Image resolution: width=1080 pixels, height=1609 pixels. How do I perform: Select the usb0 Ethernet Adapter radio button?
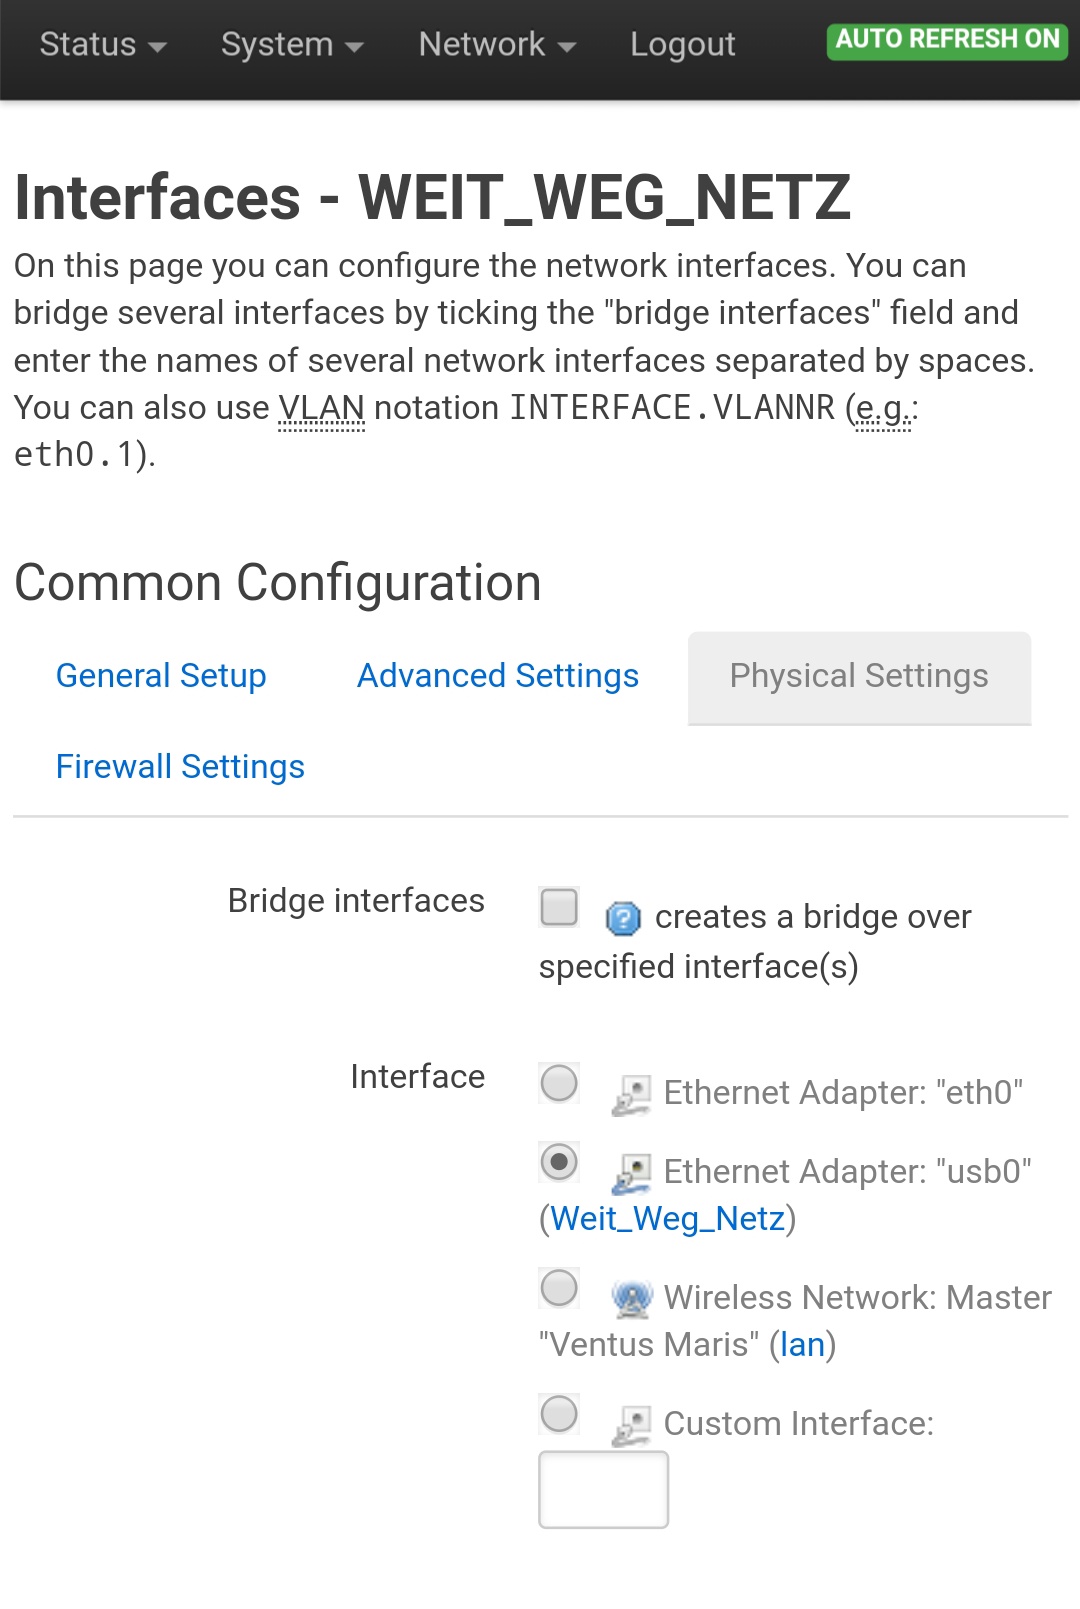[x=559, y=1162]
